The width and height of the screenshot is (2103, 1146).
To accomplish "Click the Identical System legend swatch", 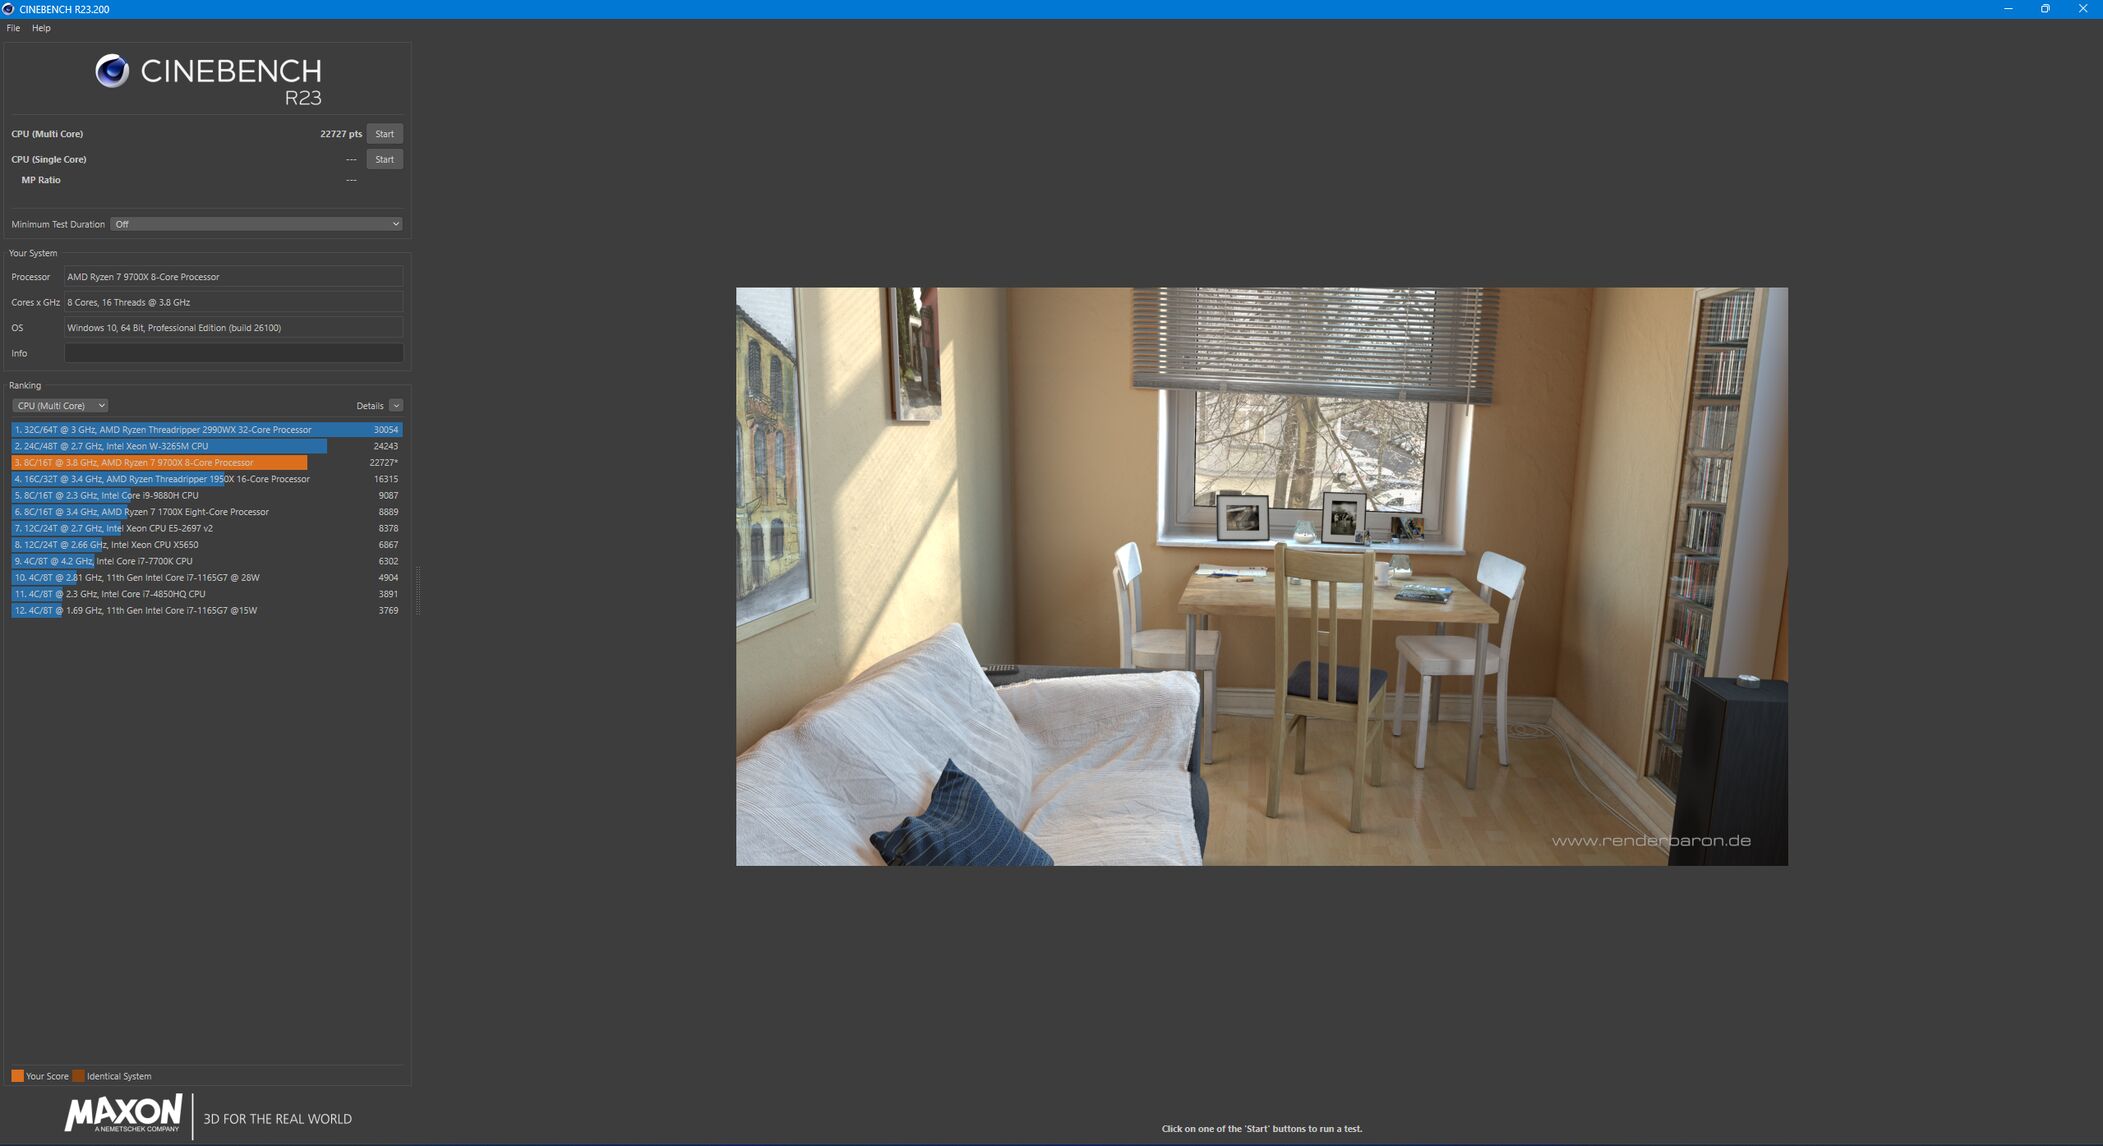I will [x=78, y=1076].
